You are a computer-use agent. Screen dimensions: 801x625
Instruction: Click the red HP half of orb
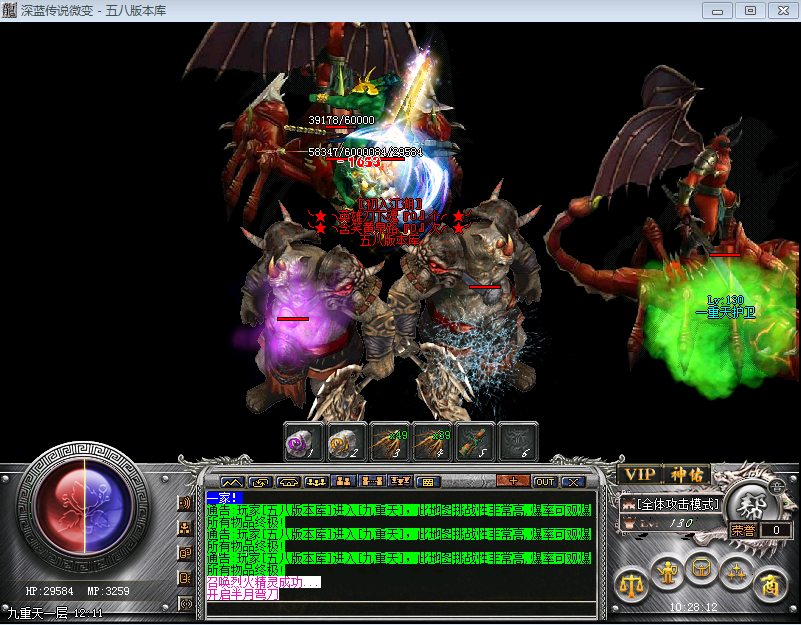click(60, 507)
